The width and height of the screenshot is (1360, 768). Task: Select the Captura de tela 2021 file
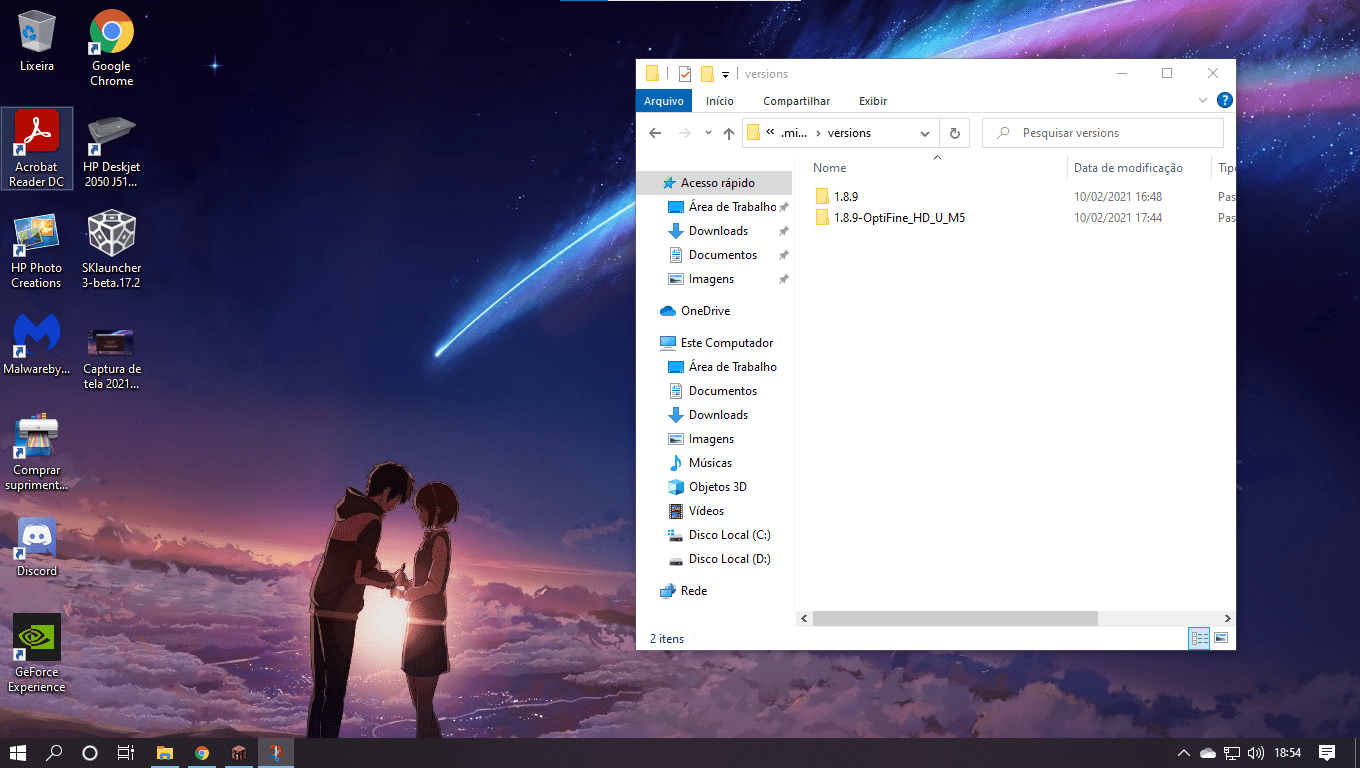(112, 358)
